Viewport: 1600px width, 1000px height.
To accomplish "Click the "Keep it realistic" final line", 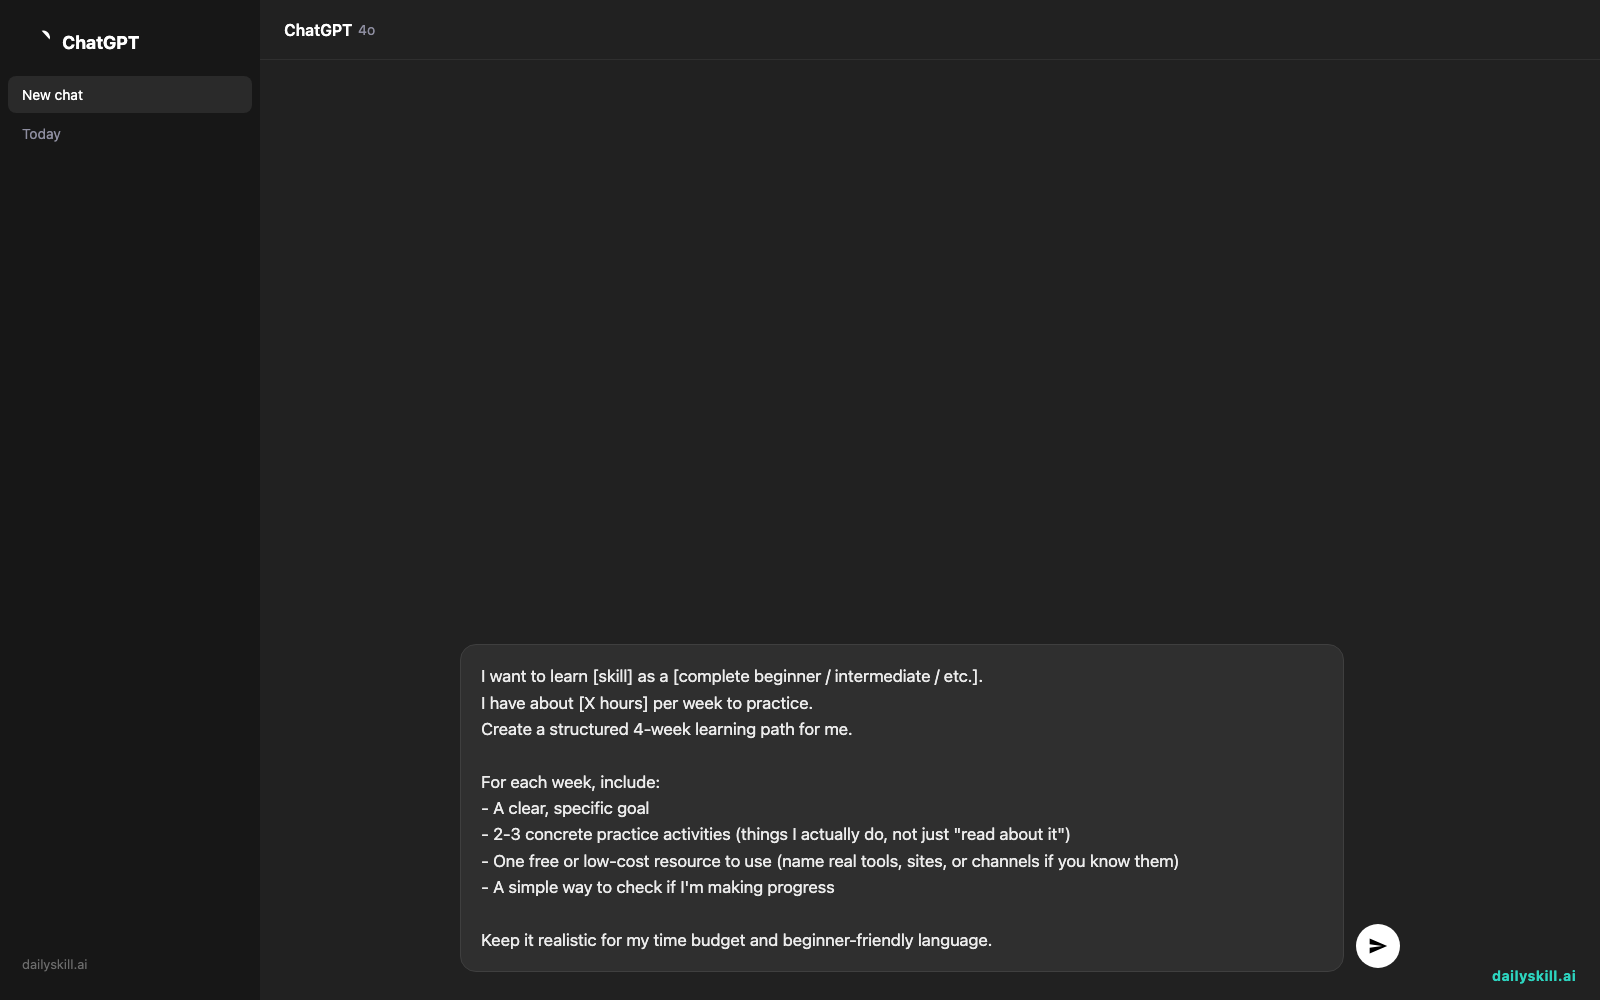I will (736, 940).
